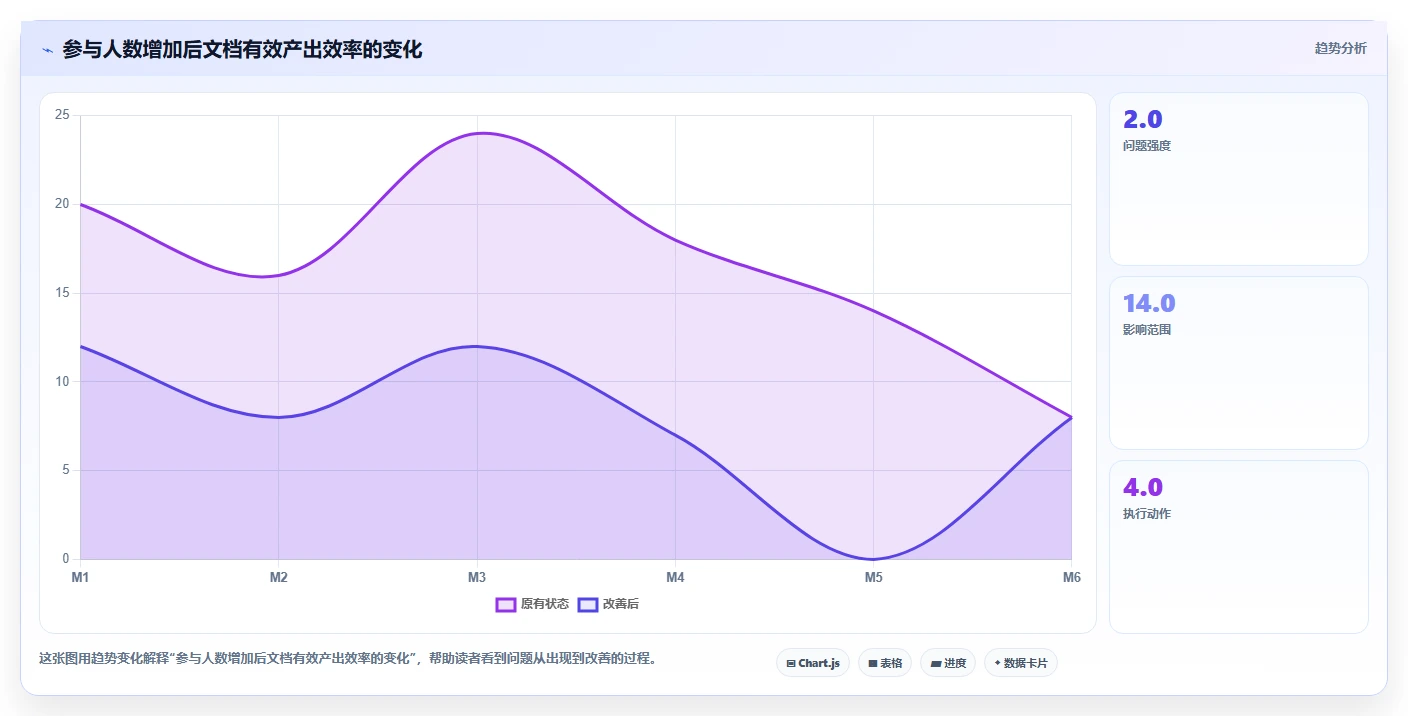Click the icon inside the 进度 tag
Viewport: 1408px width, 716px height.
(936, 663)
